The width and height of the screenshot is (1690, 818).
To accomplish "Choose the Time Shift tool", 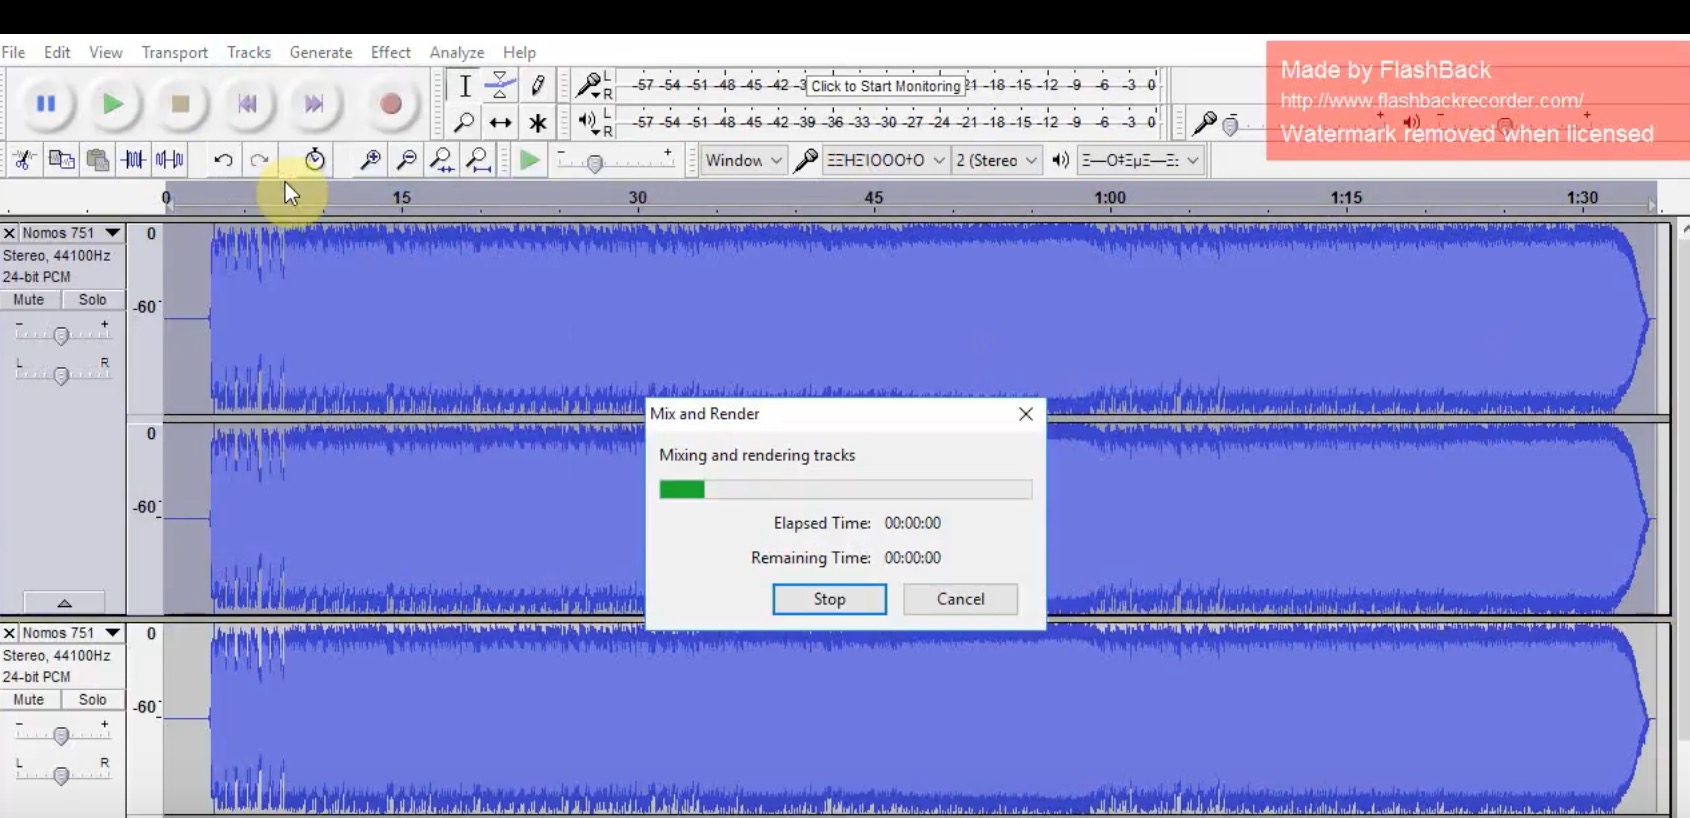I will coord(500,123).
